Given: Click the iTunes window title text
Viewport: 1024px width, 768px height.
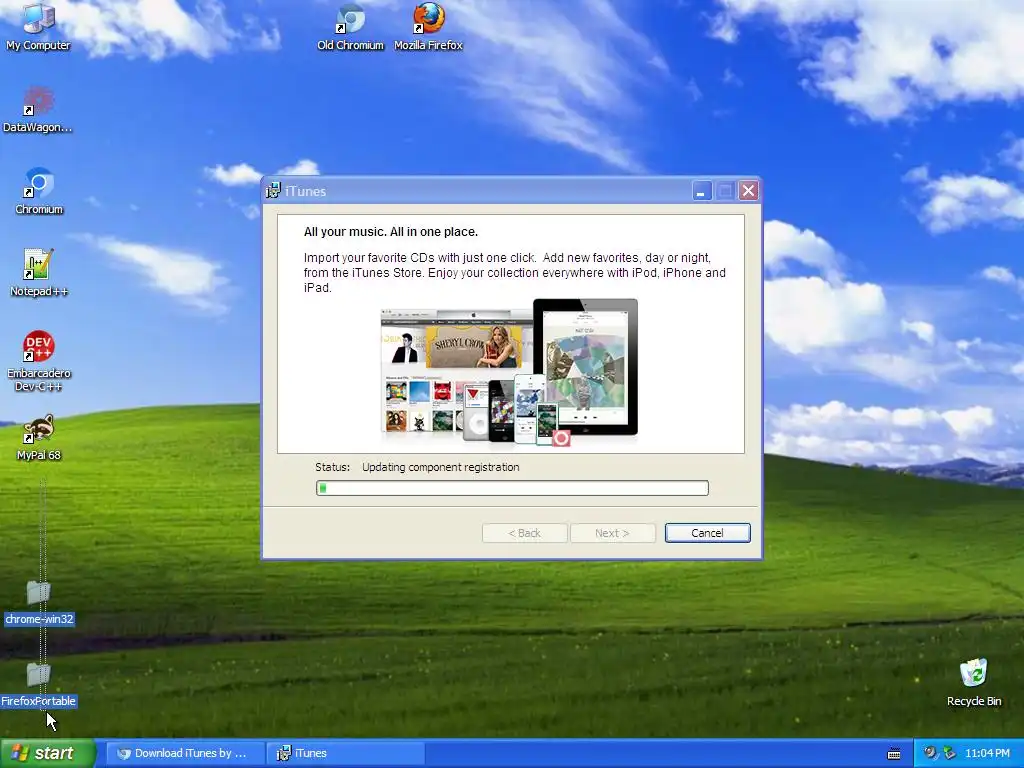Looking at the screenshot, I should tap(306, 191).
